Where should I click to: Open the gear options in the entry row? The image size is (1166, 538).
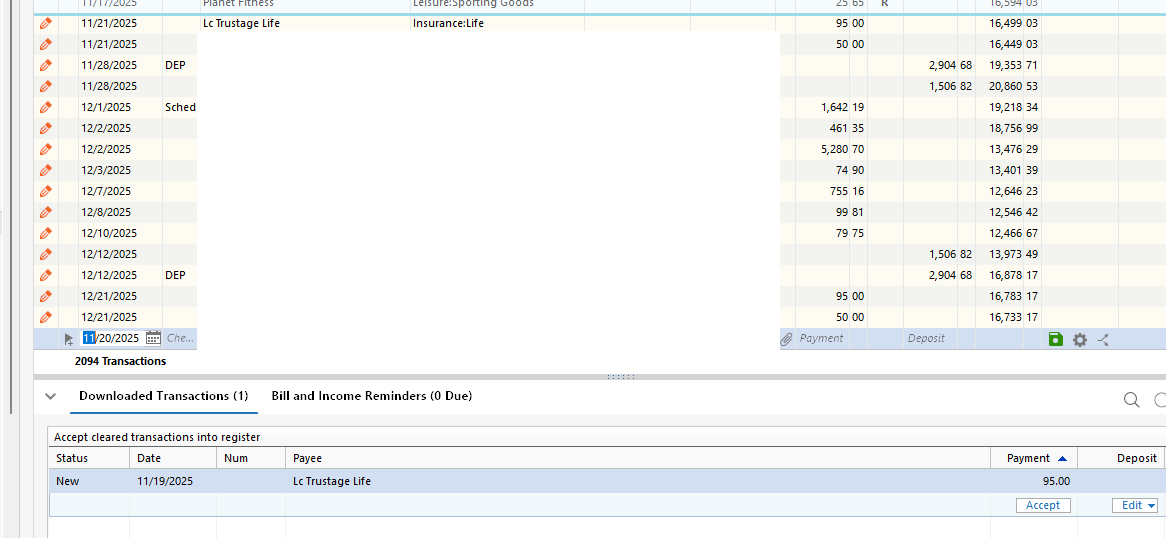coord(1080,339)
